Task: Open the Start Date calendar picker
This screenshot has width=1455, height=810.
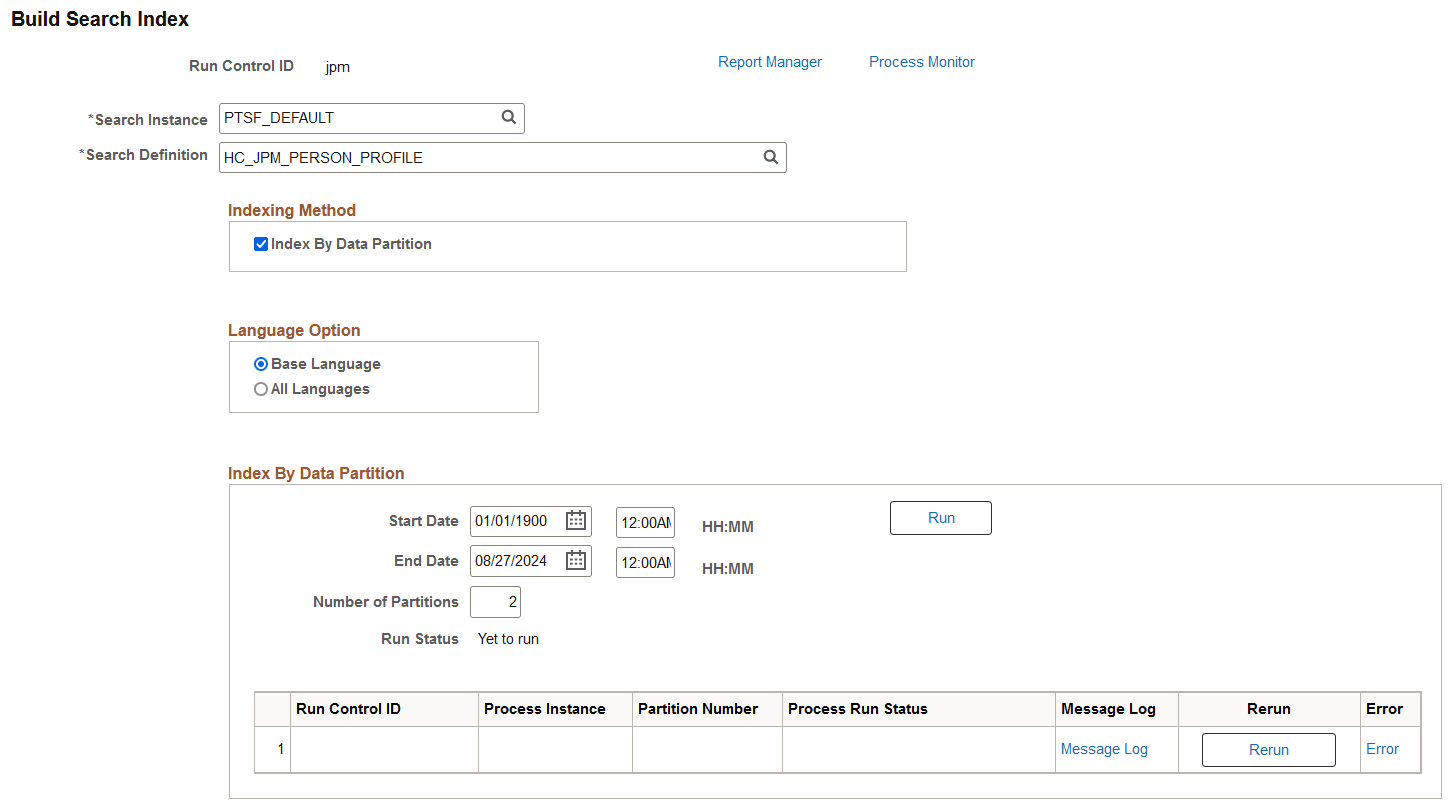Action: (x=575, y=520)
